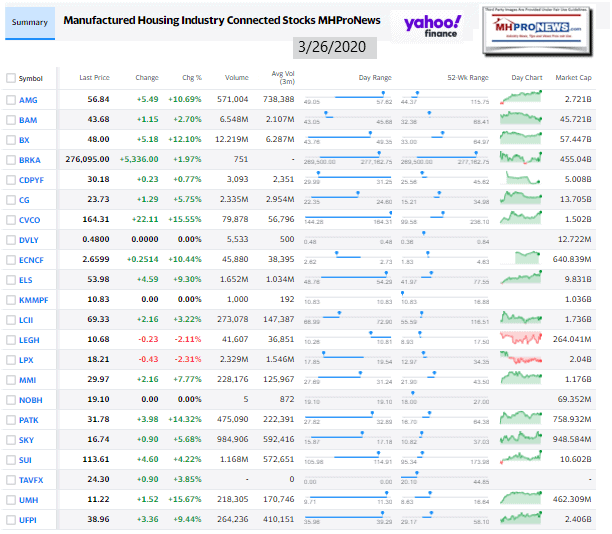Check the box next to AMG
Viewport: 612px width, 534px height.
(x=11, y=99)
